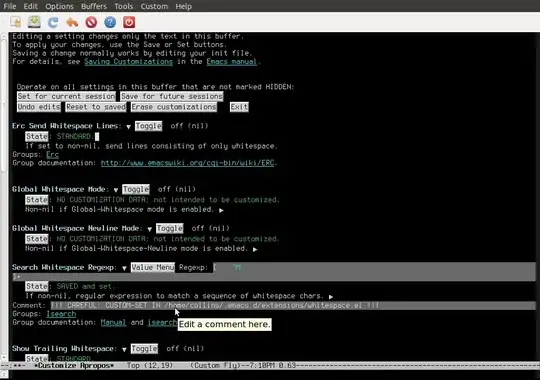Click the Set for current session toolbar icon

point(15,22)
